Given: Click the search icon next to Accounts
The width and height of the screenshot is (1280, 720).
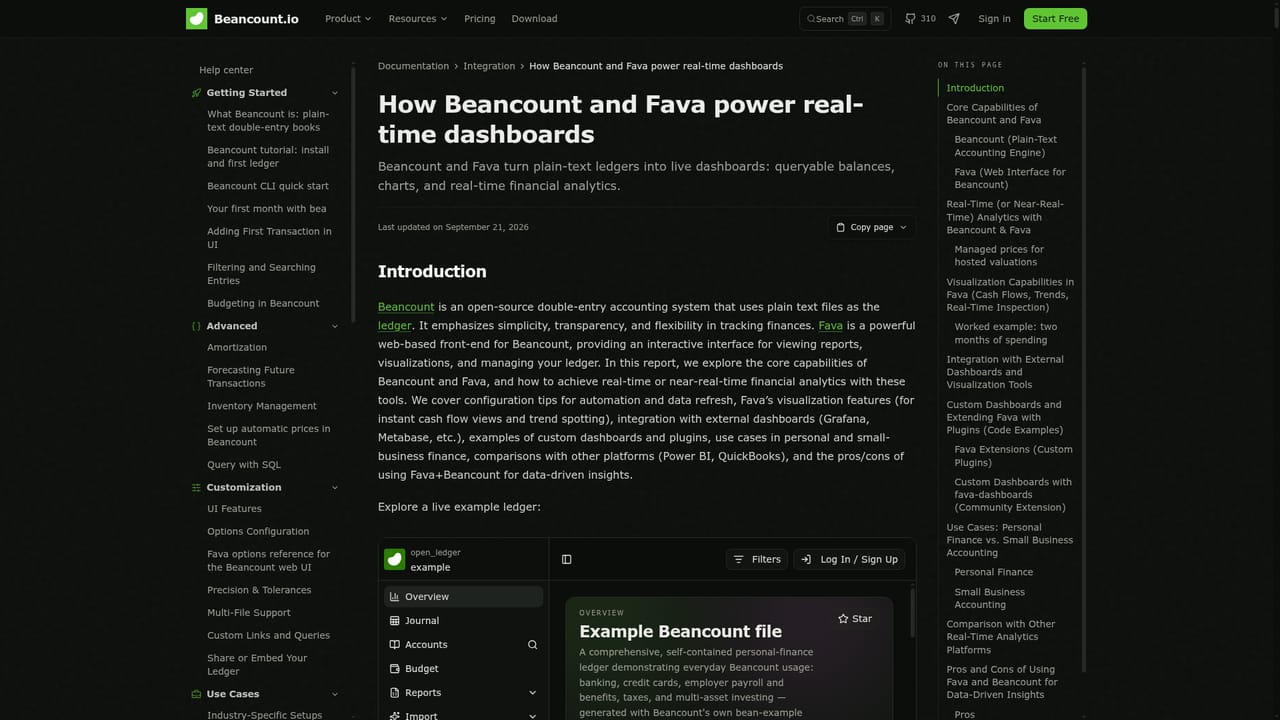Looking at the screenshot, I should pos(532,645).
